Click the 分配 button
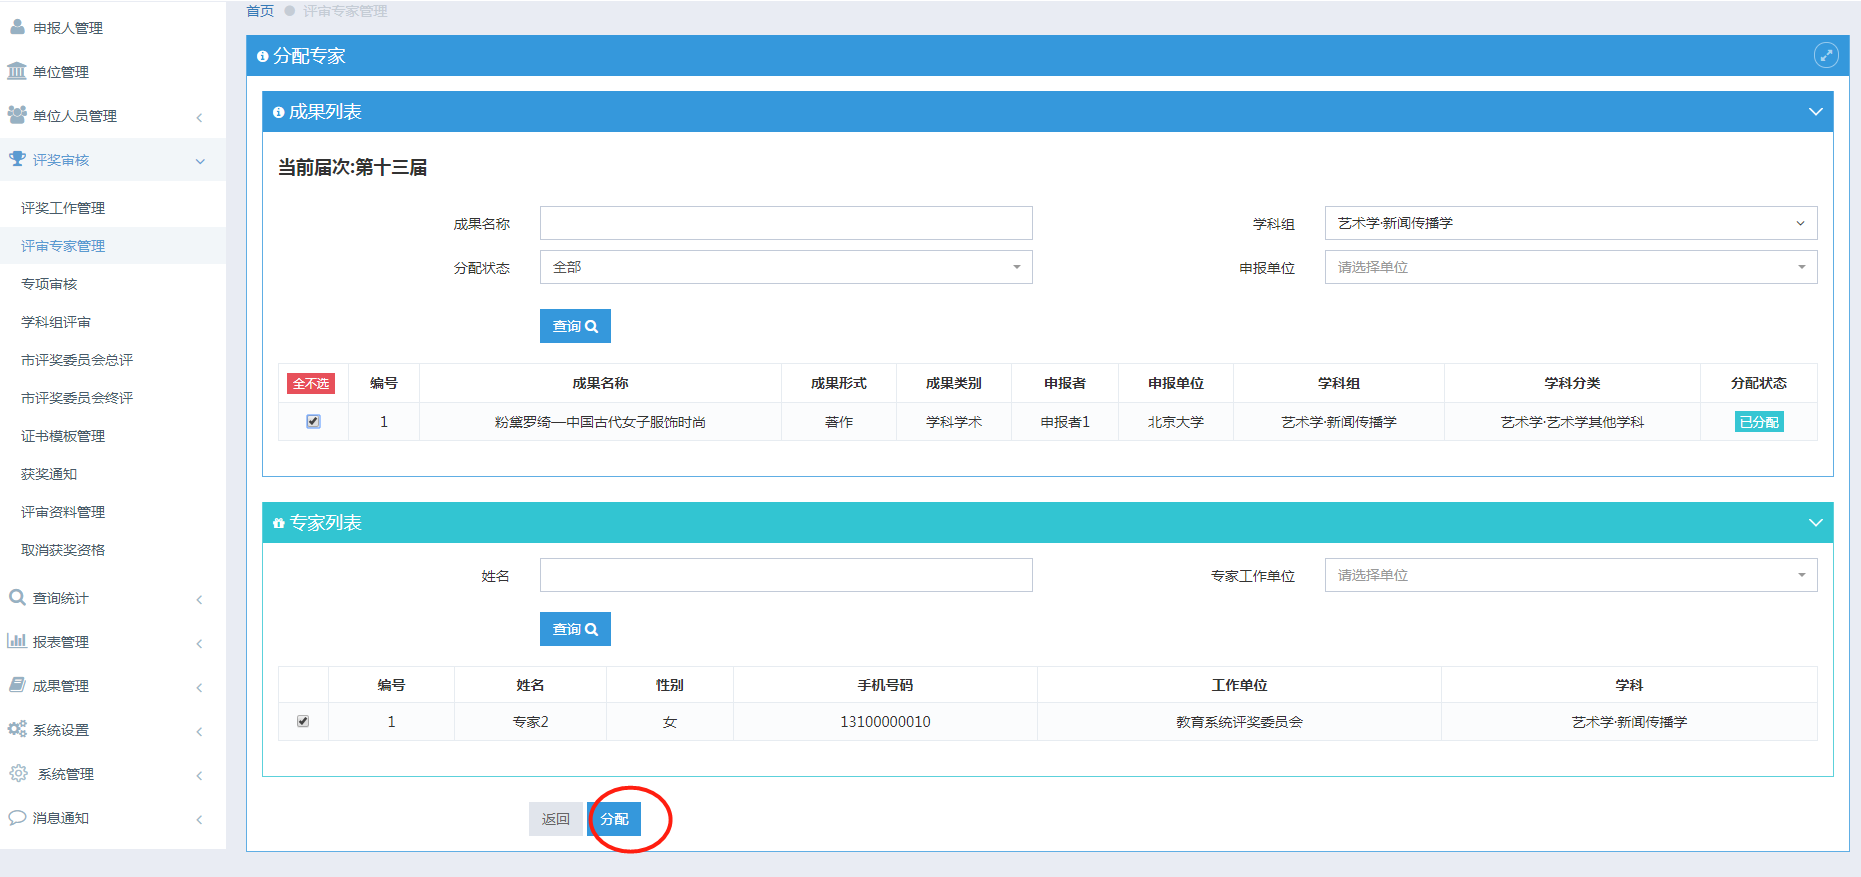Viewport: 1861px width, 877px height. point(614,819)
